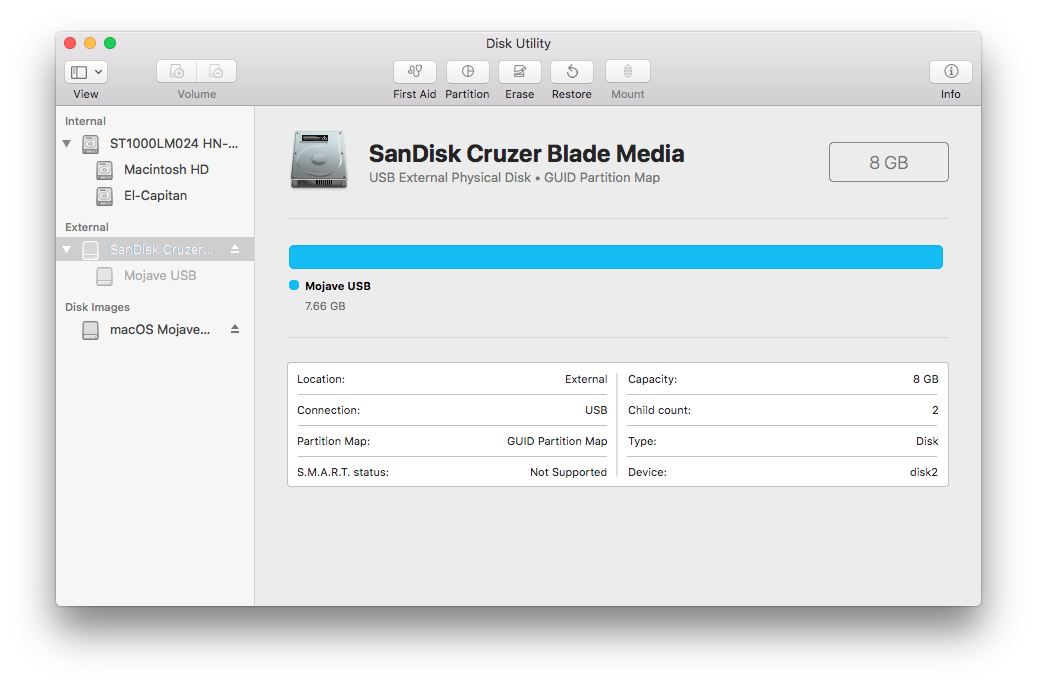Click the remove Volume toolbar button
Viewport: 1037px width, 686px height.
click(x=216, y=71)
